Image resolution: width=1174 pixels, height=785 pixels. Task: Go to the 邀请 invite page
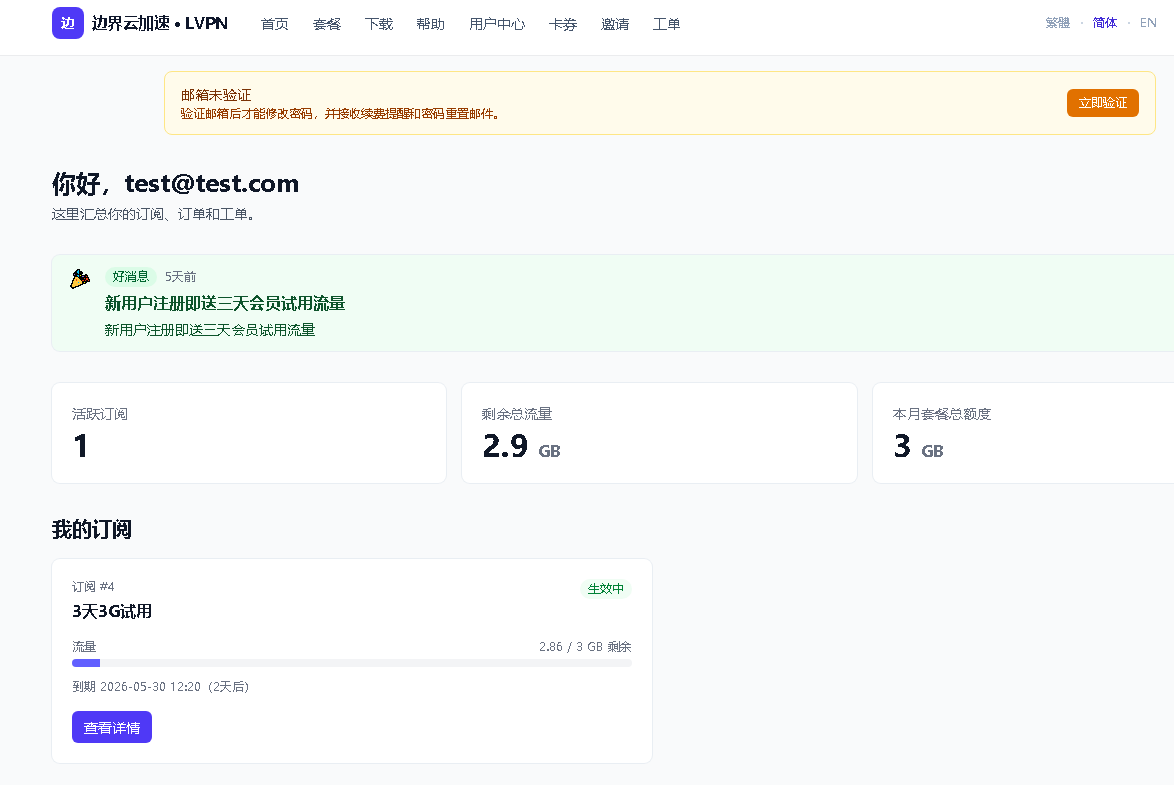(615, 24)
